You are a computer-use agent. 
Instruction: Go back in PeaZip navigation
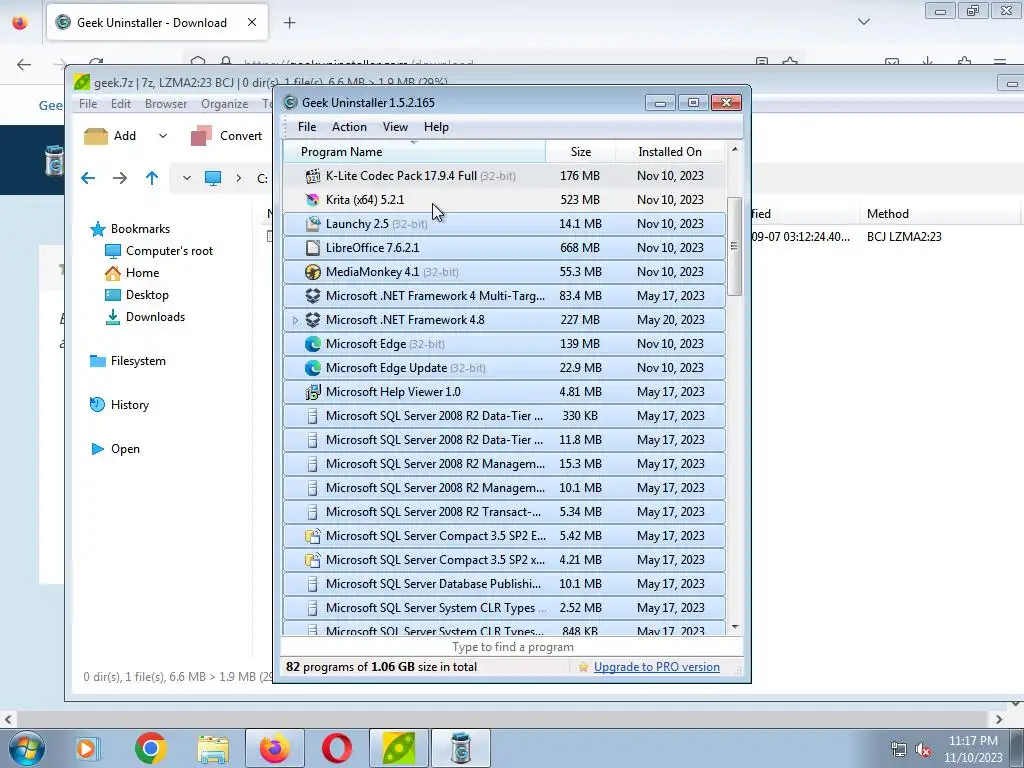[88, 178]
